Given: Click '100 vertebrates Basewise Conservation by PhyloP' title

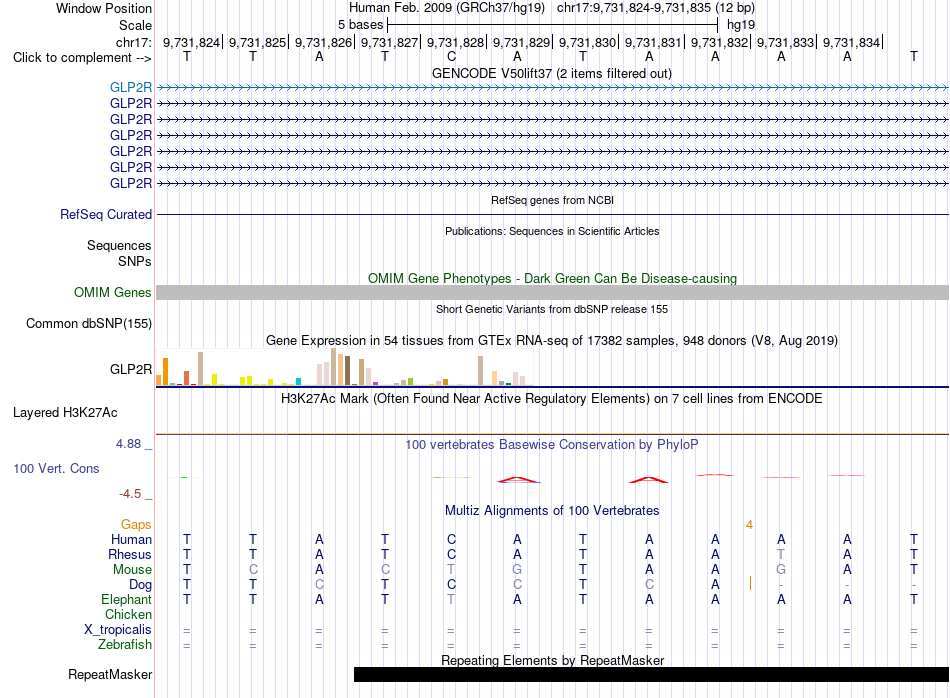Looking at the screenshot, I should click(552, 445).
